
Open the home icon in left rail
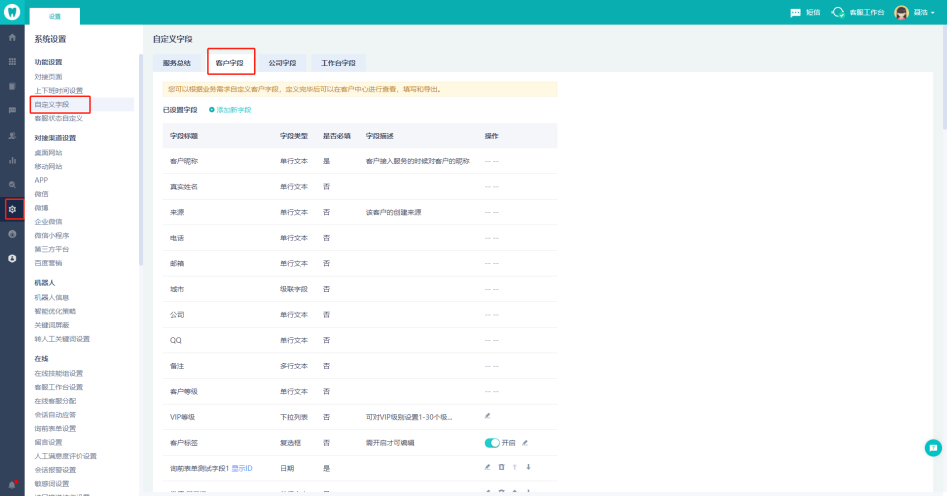[12, 37]
